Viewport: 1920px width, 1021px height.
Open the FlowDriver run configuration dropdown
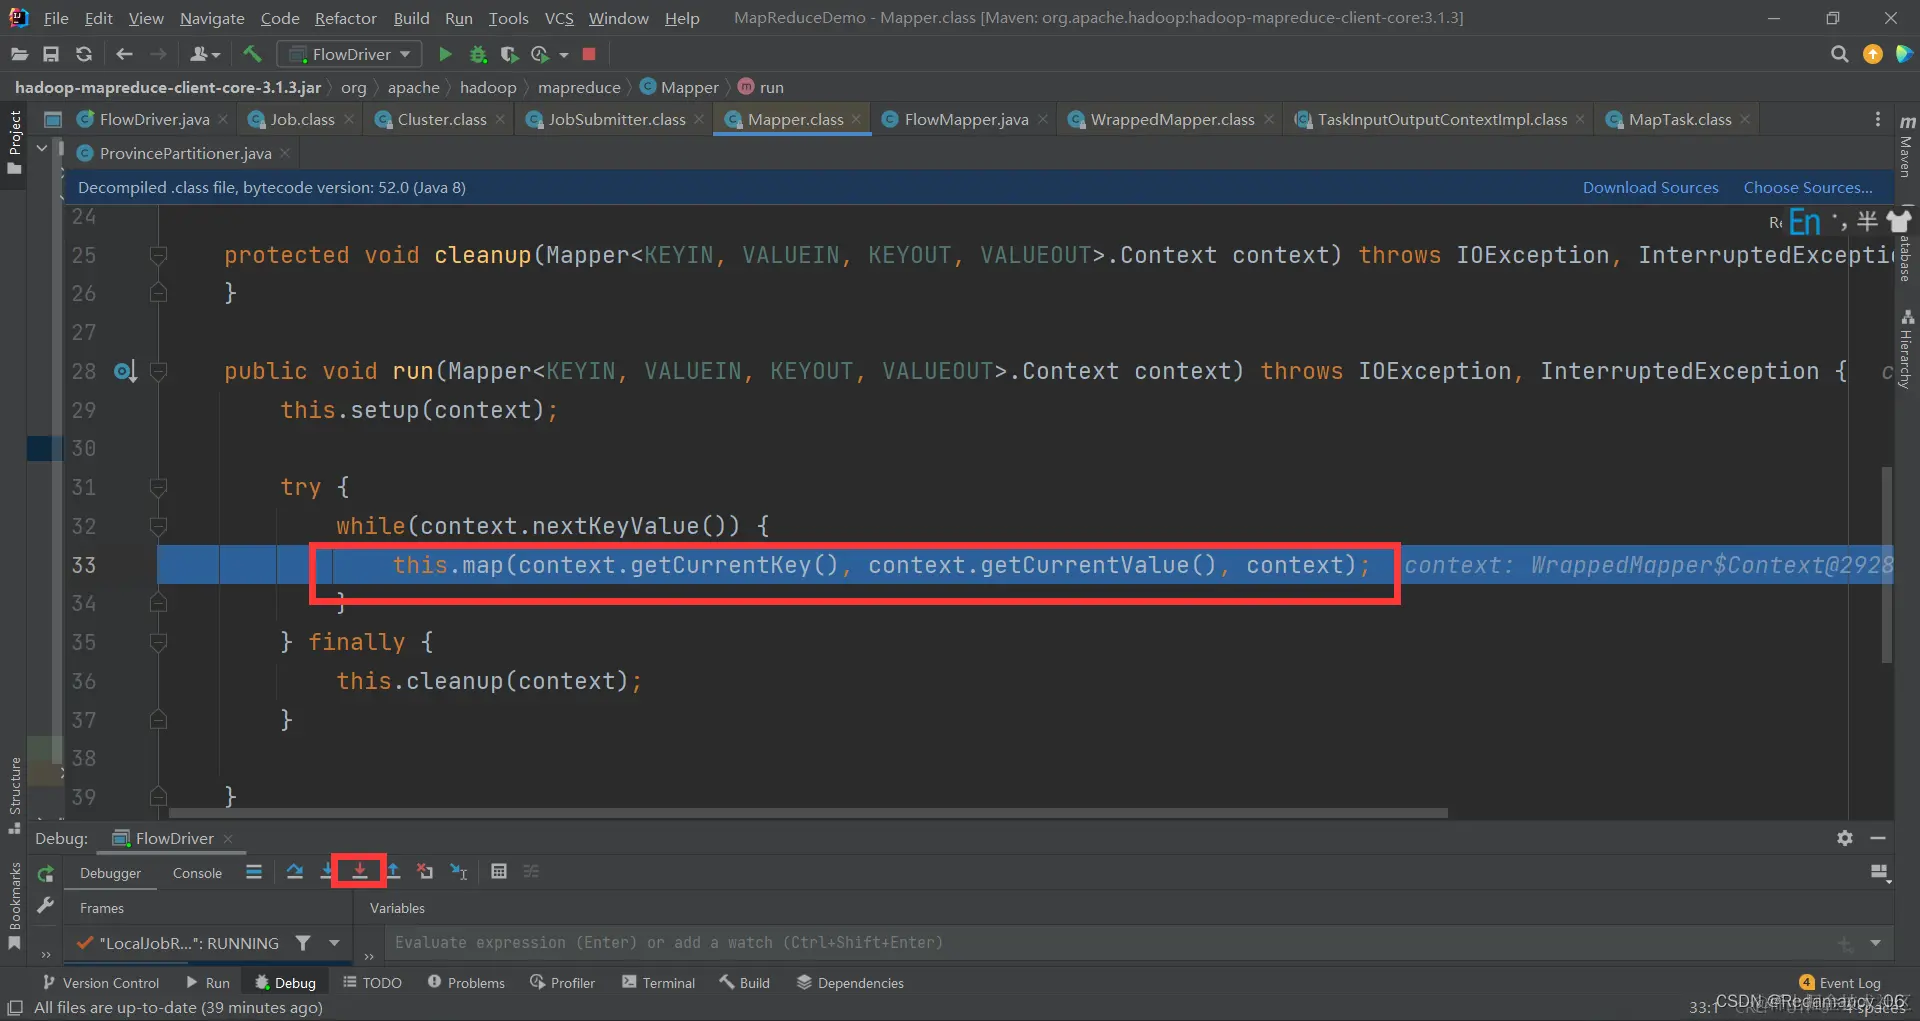coord(350,54)
